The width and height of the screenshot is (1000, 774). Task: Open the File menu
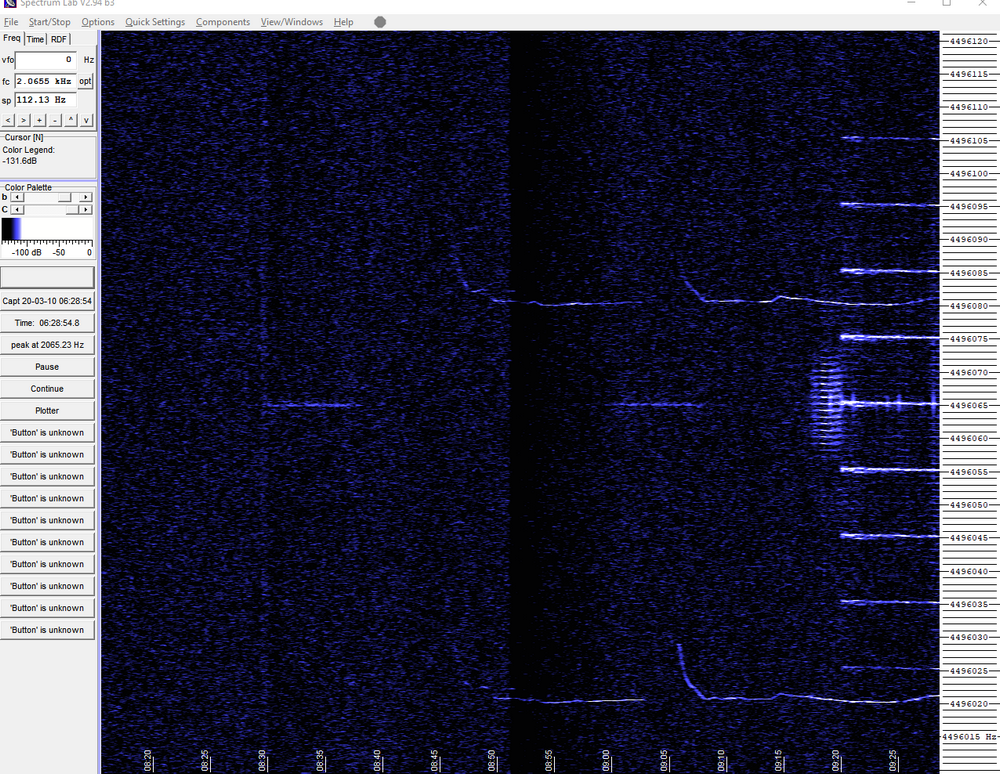pyautogui.click(x=11, y=22)
